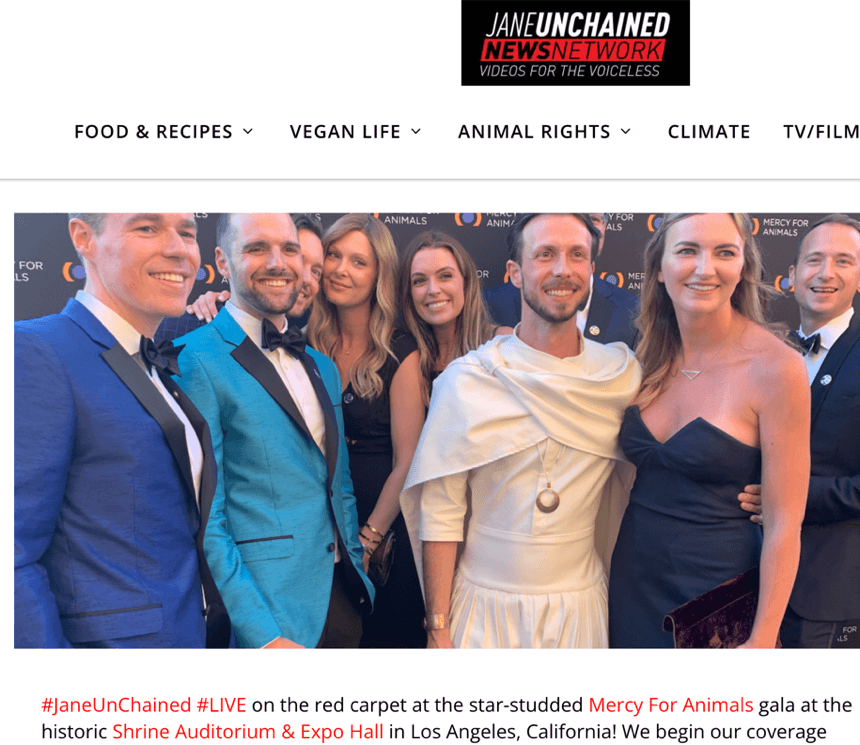The image size is (860, 745).
Task: Open Shrine Auditorium & Expo Hall link
Action: 248,732
